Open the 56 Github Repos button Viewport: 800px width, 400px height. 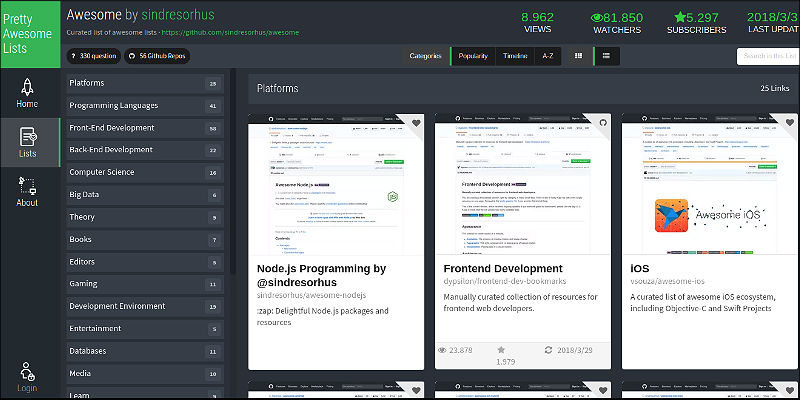[x=157, y=56]
